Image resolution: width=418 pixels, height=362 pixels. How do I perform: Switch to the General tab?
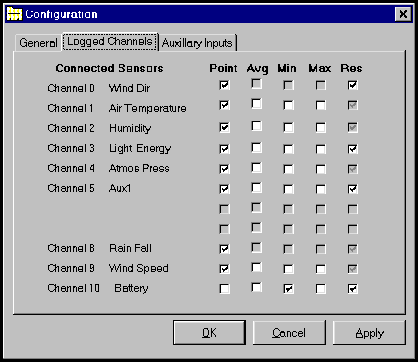coord(38,43)
